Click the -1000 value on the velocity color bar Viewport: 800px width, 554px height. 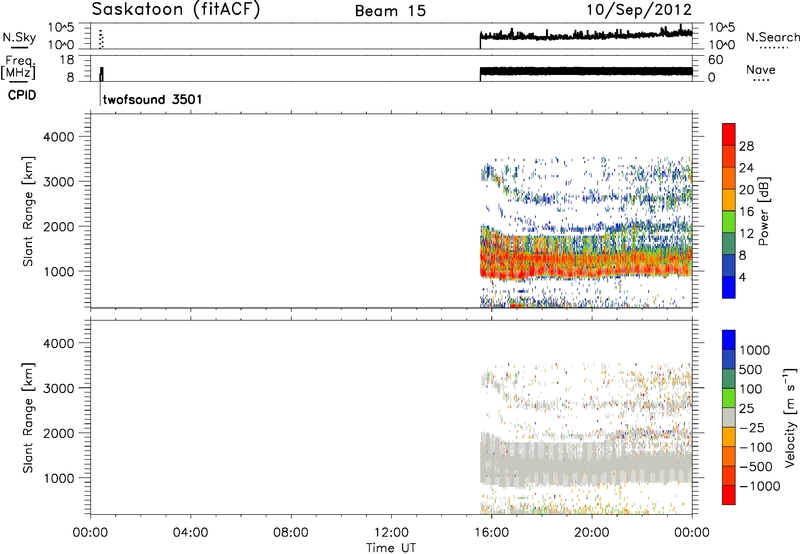pos(760,486)
